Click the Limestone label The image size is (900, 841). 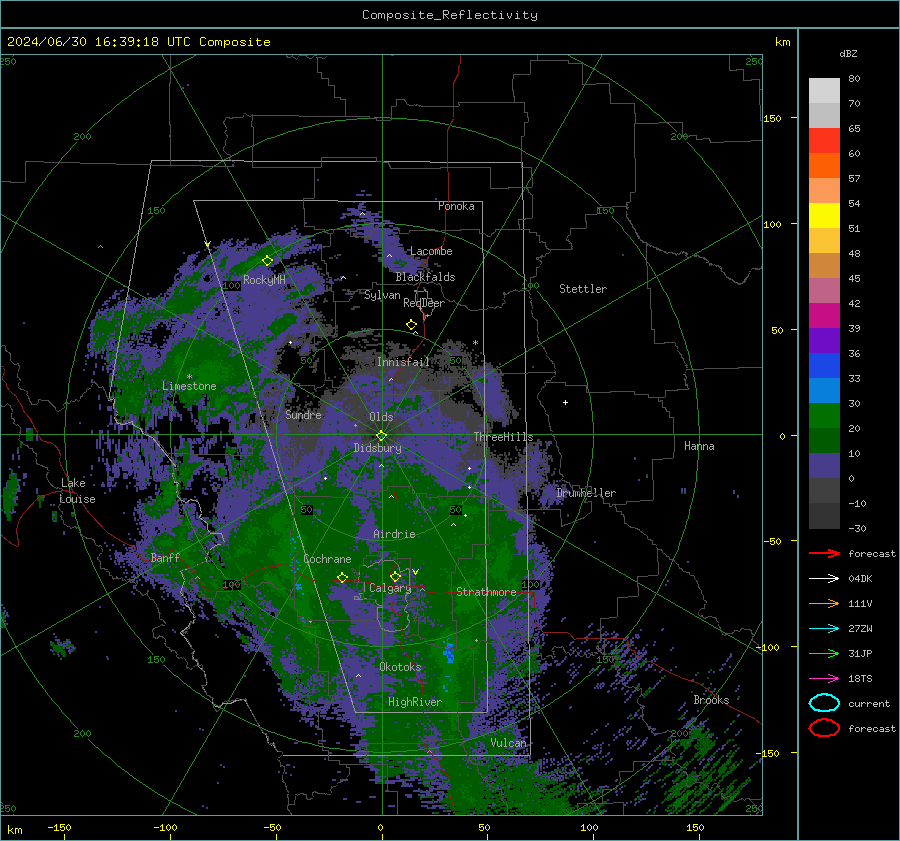coord(189,386)
